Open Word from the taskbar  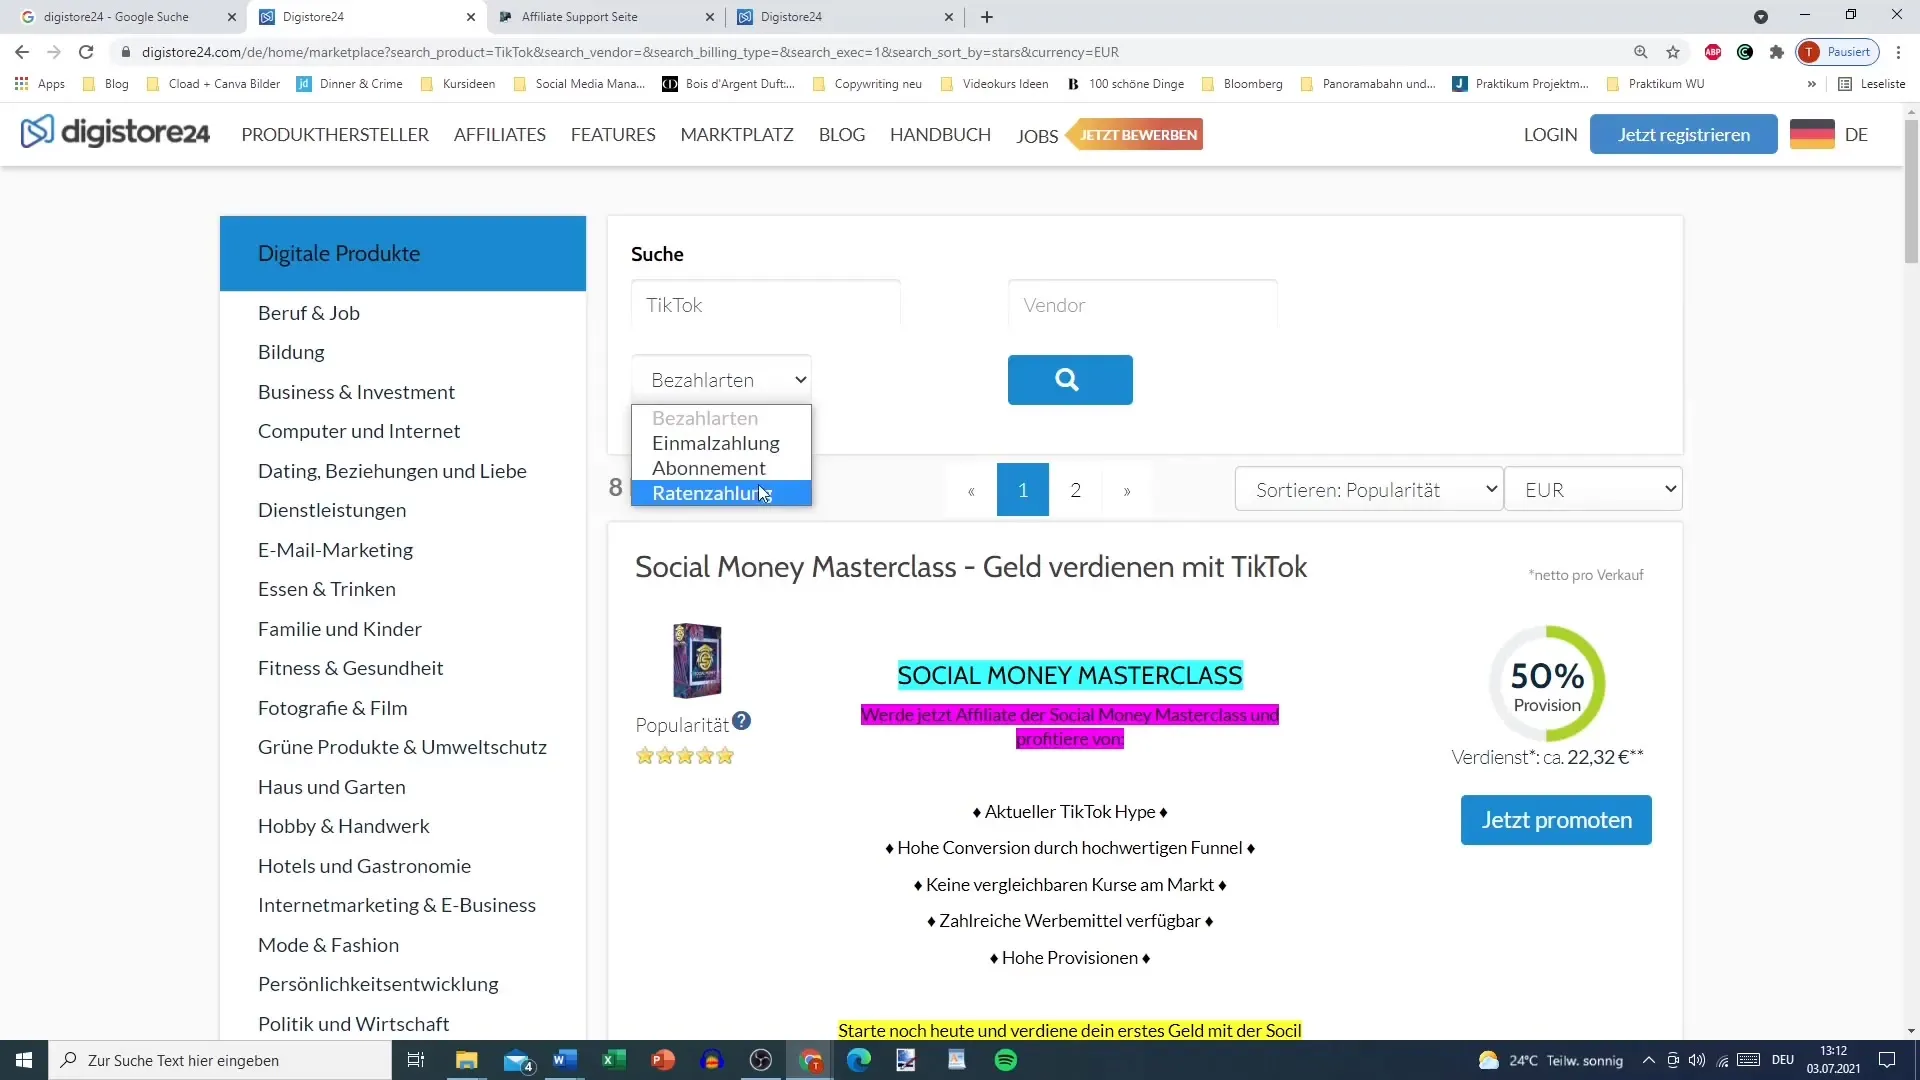coord(565,1060)
